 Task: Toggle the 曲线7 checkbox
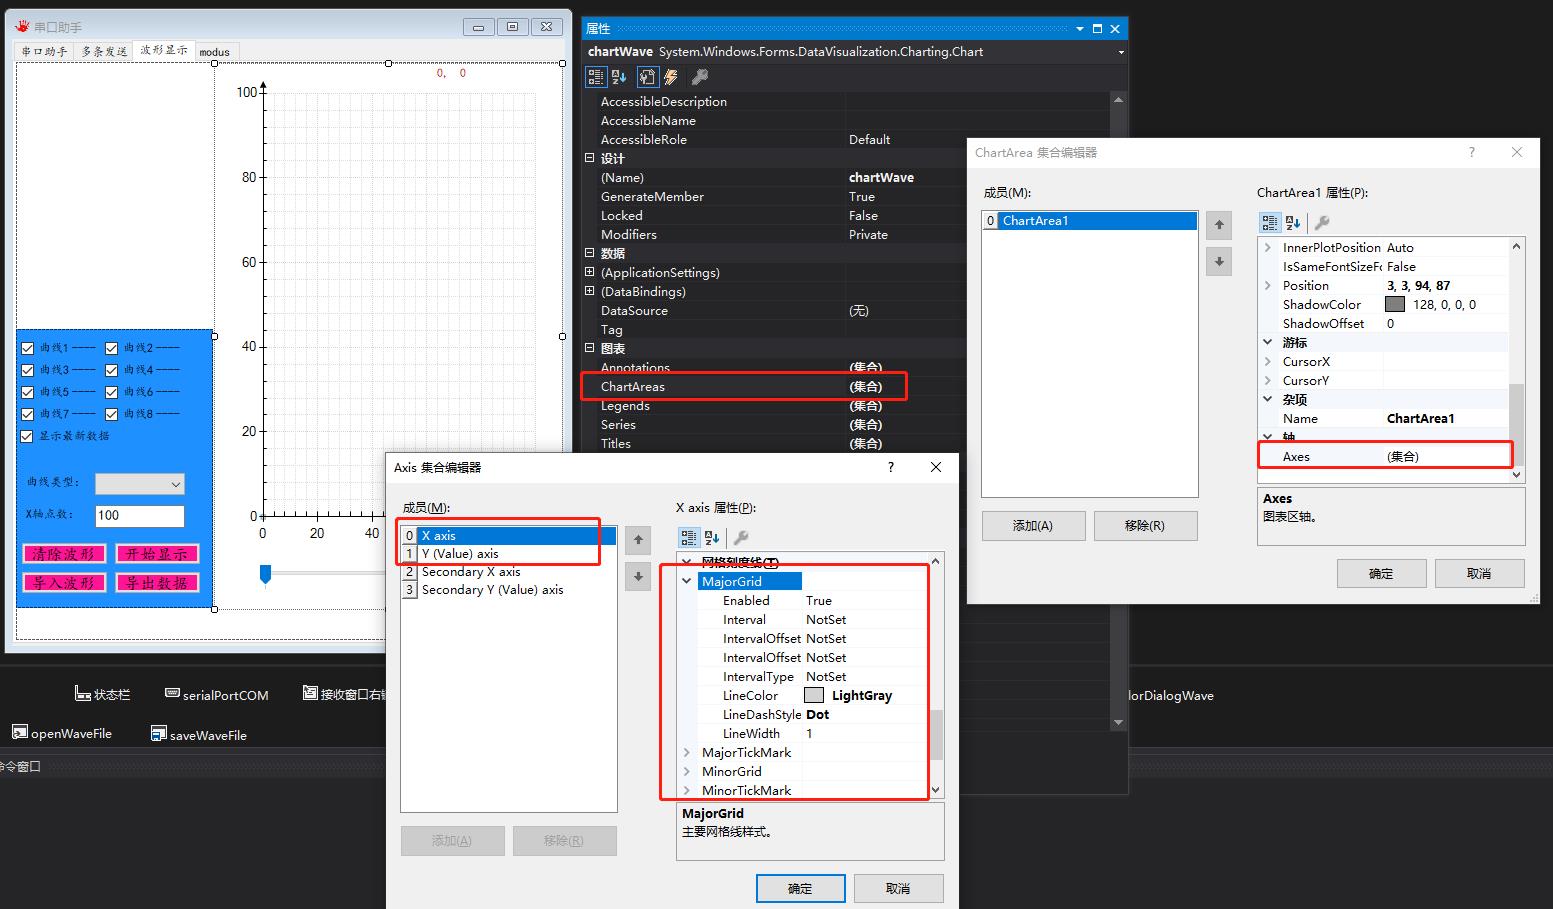(x=28, y=414)
